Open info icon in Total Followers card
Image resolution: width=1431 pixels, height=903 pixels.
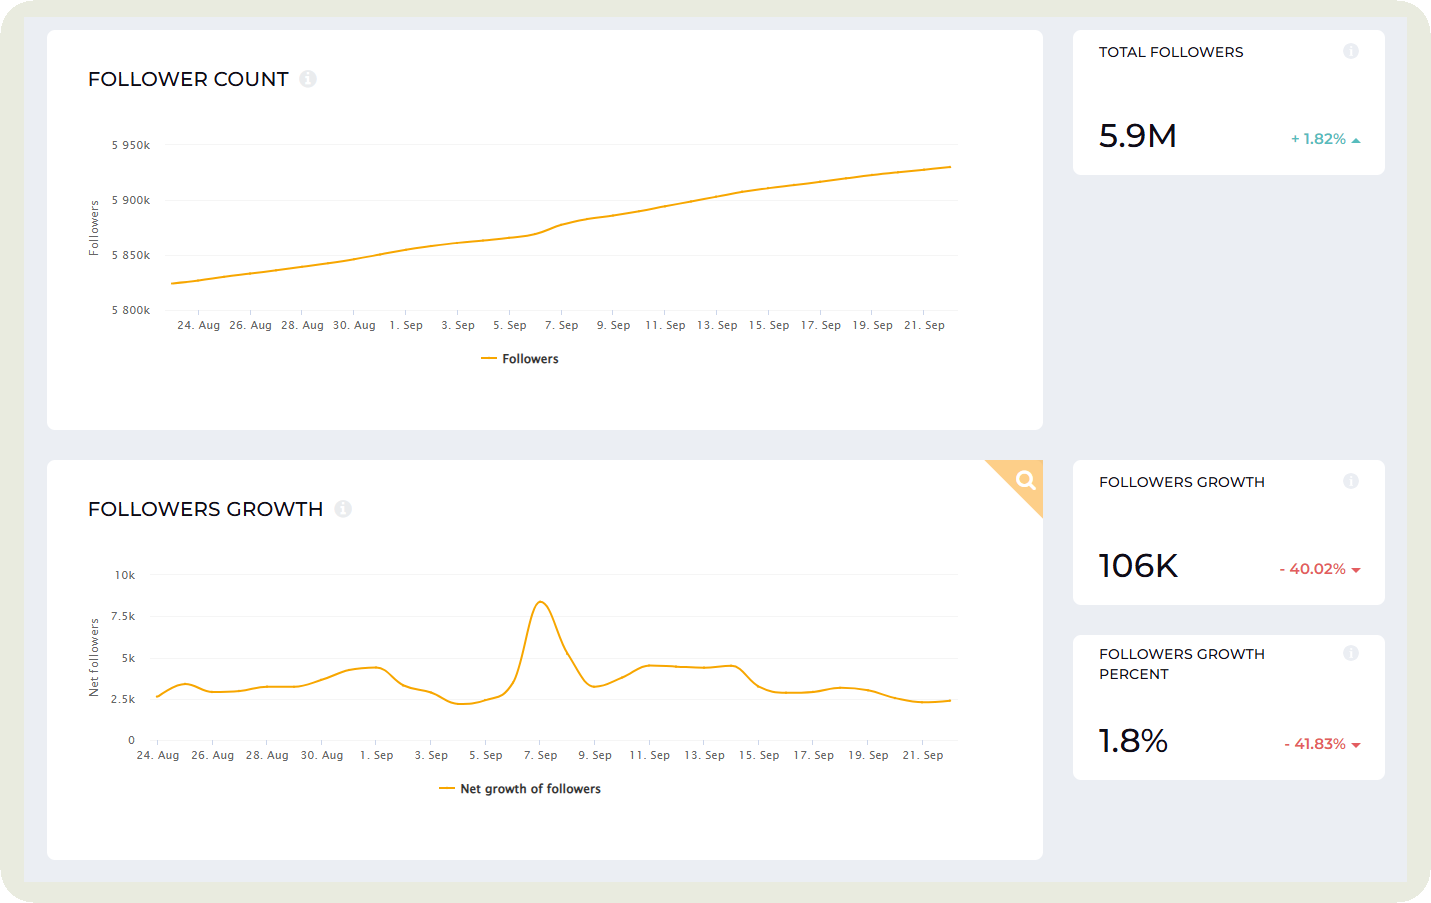click(1351, 51)
